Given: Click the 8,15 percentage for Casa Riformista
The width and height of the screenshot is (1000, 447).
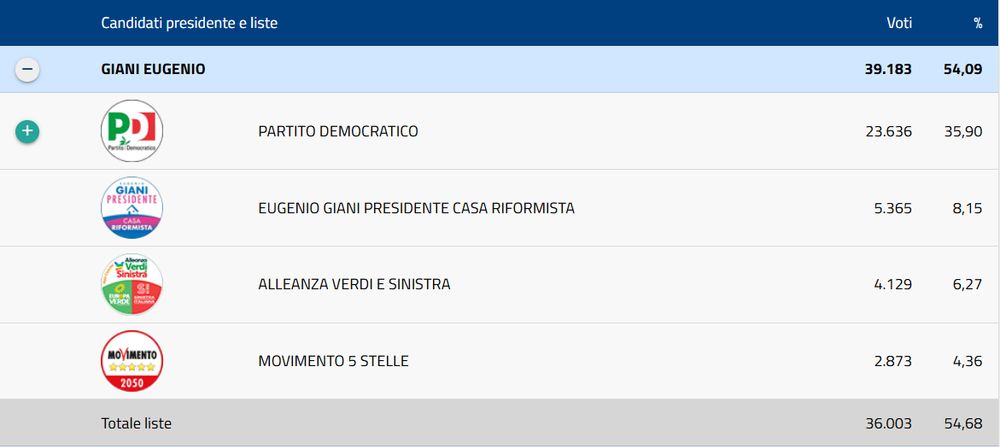Looking at the screenshot, I should click(x=967, y=209).
